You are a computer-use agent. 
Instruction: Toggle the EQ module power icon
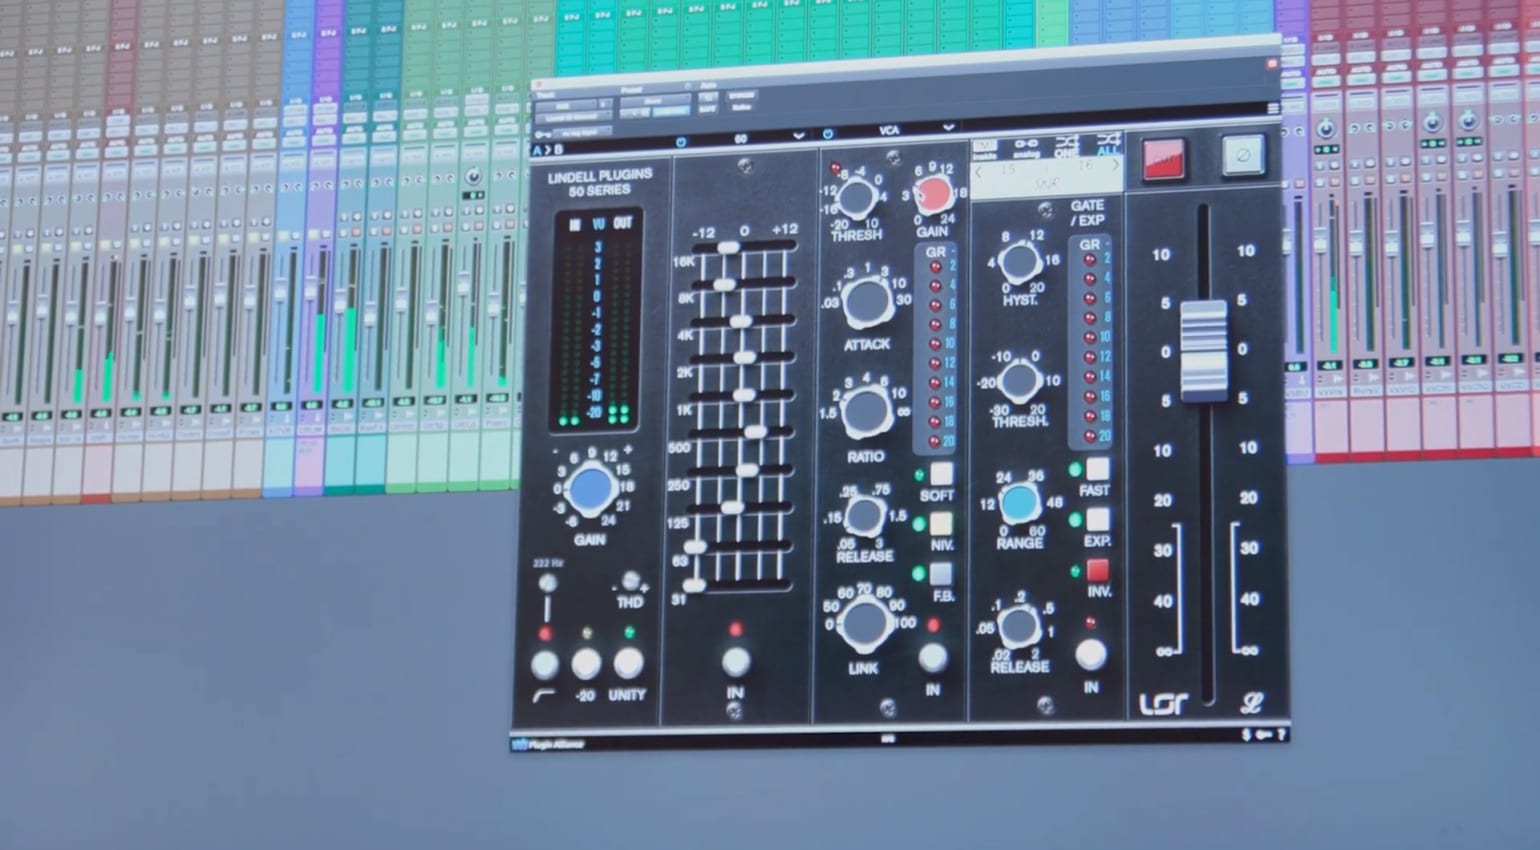tap(681, 142)
